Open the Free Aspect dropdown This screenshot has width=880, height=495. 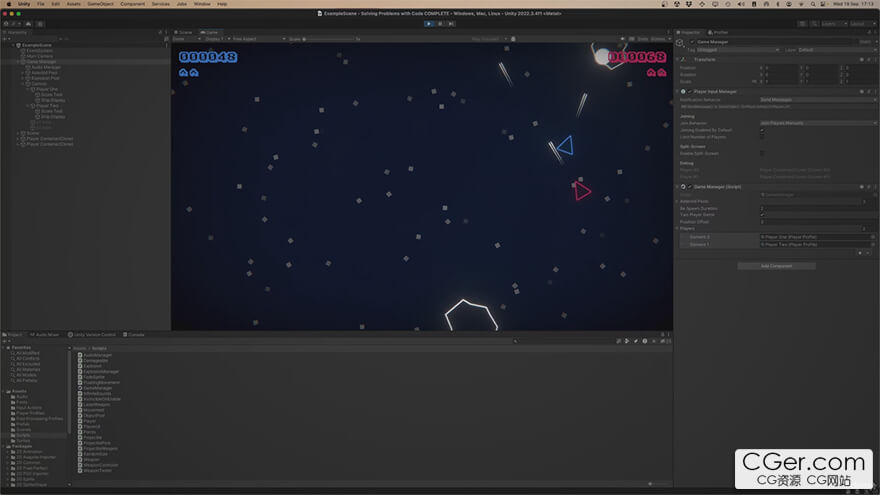pos(258,39)
